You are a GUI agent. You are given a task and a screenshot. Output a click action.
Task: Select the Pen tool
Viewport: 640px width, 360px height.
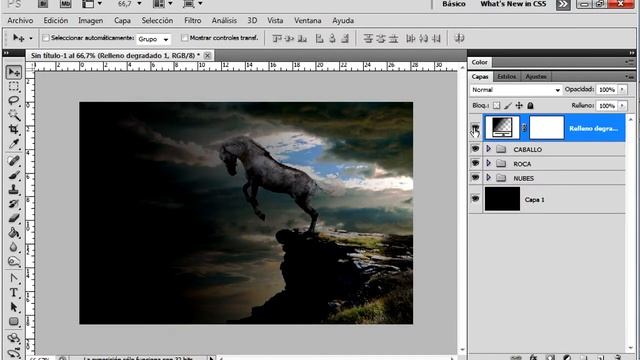tap(14, 278)
